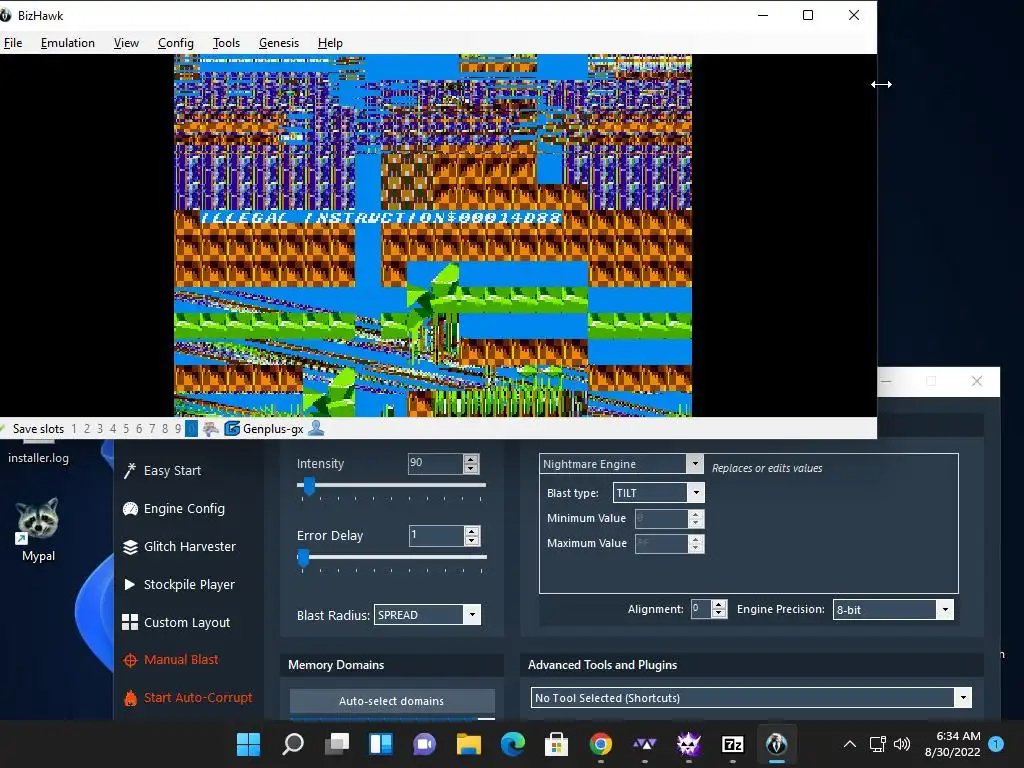The height and width of the screenshot is (768, 1024).
Task: Select the installer.log desktop file
Action: coord(38,451)
